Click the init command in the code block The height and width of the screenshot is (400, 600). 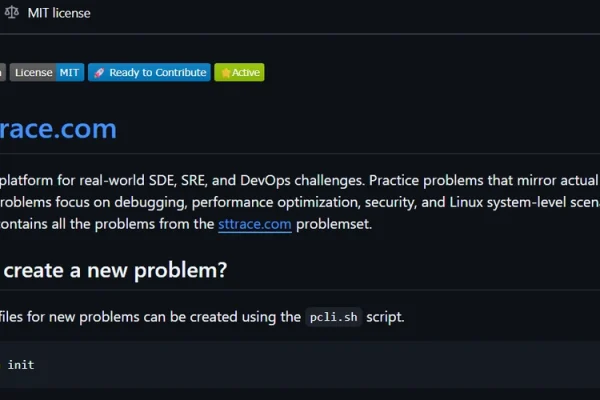click(20, 365)
